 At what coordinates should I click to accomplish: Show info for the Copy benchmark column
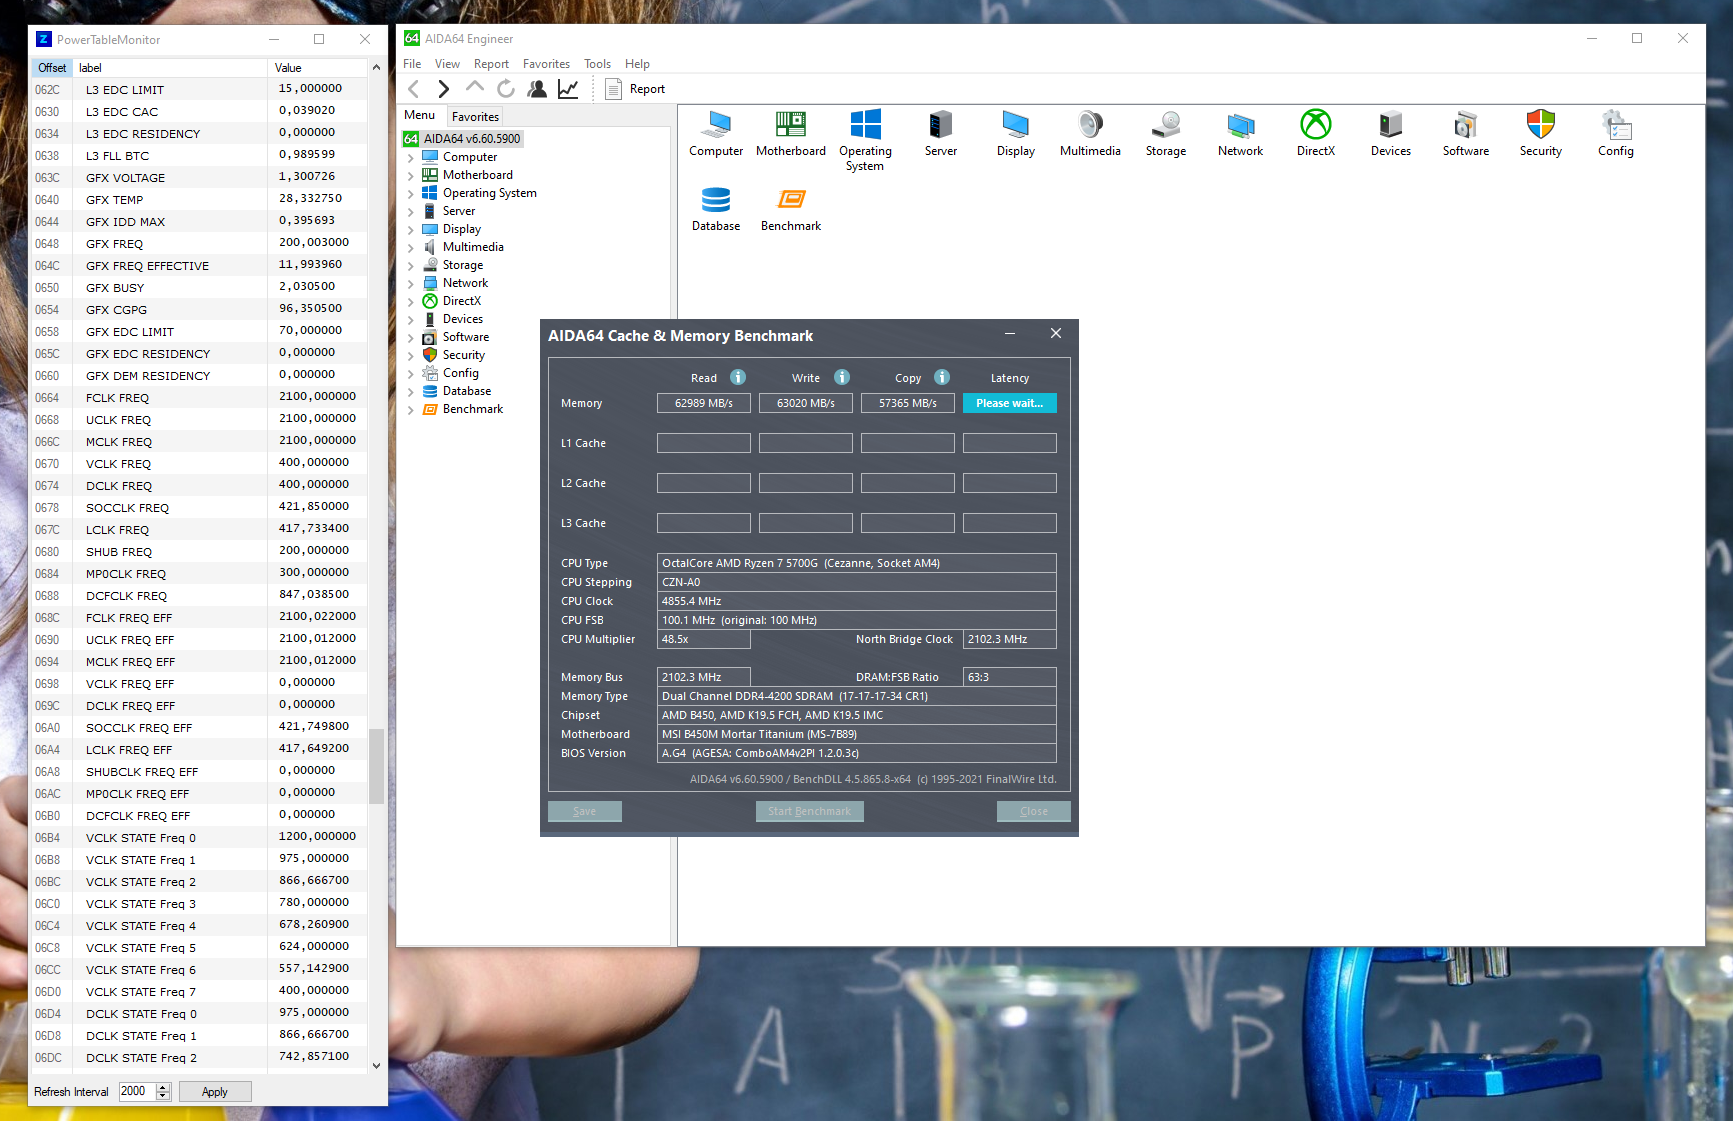tap(942, 377)
